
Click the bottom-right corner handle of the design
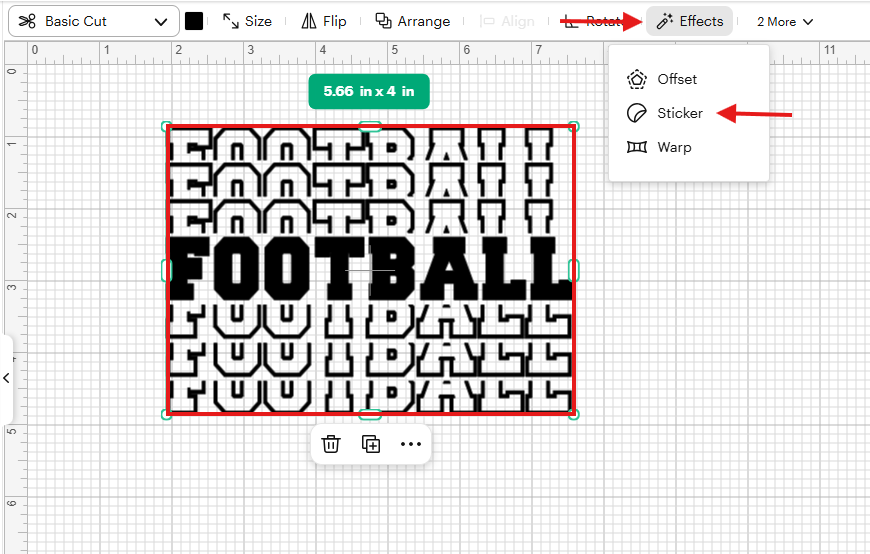click(574, 414)
